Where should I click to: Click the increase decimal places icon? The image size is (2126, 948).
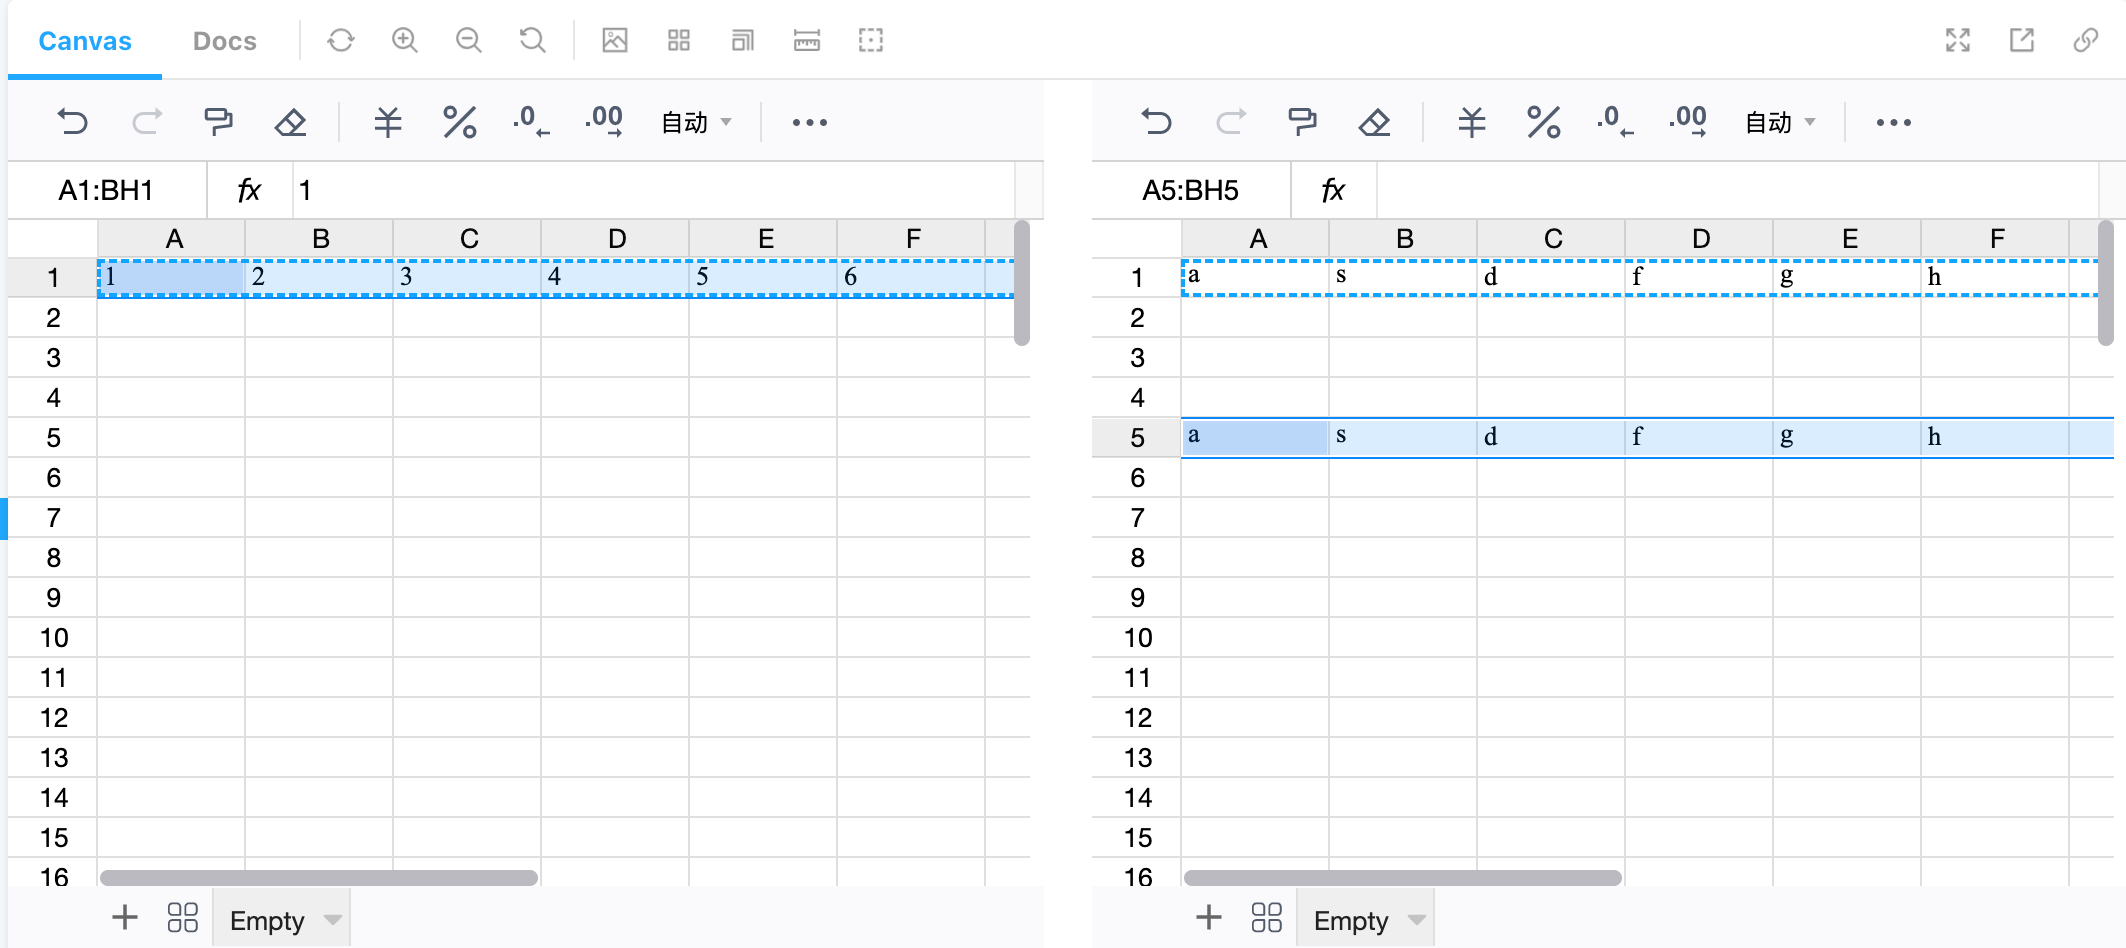[603, 120]
